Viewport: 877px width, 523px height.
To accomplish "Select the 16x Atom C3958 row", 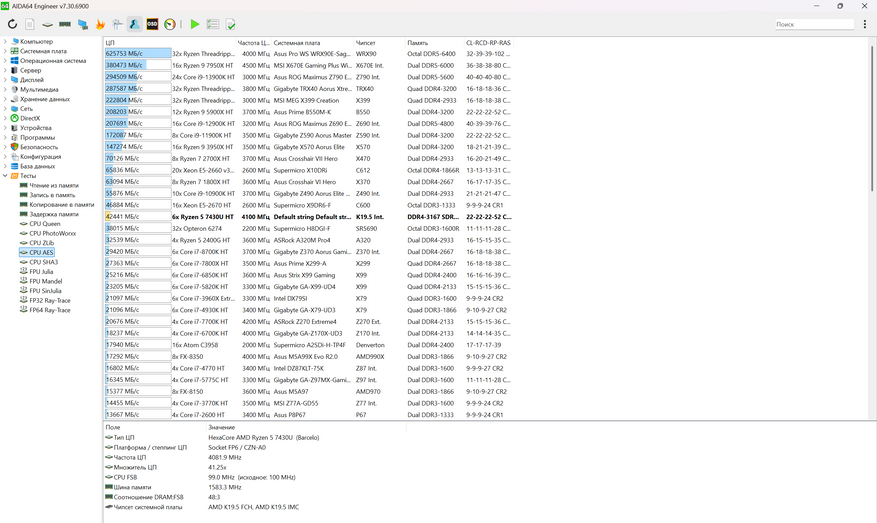I will 308,345.
